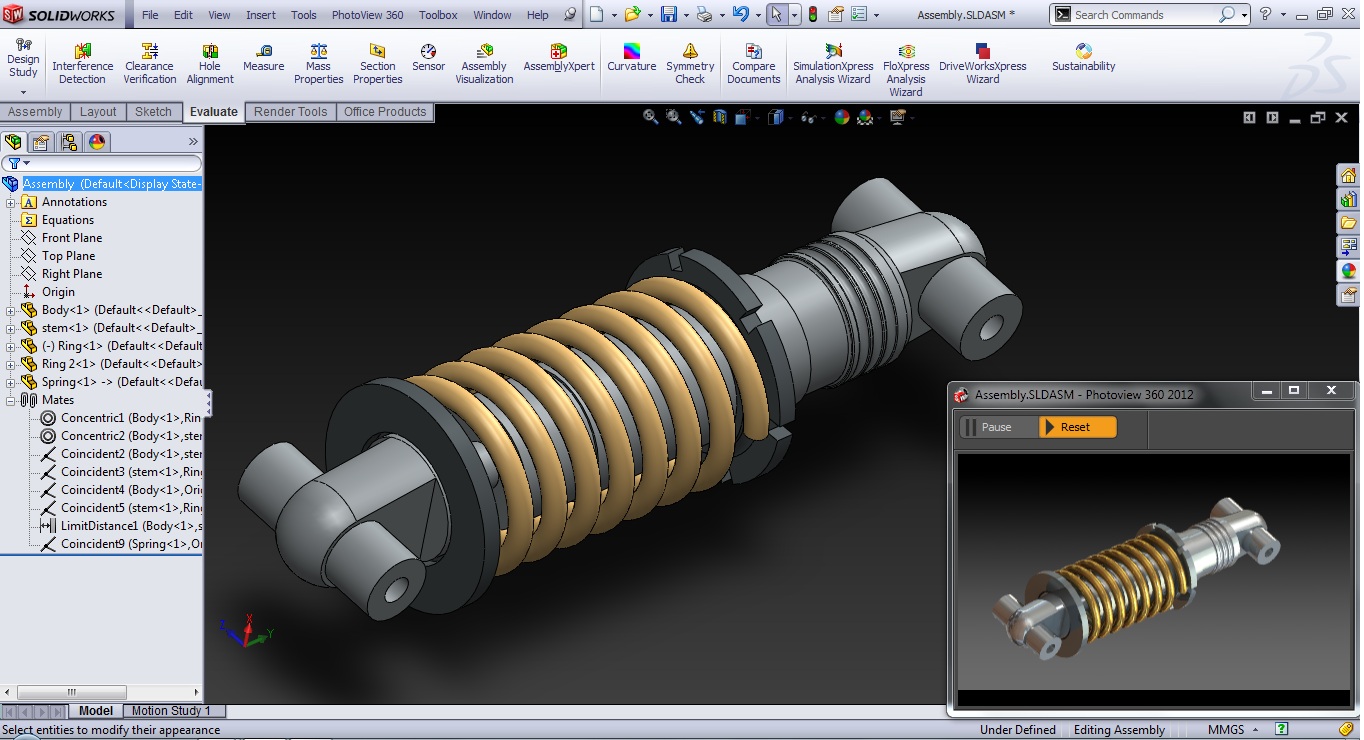Start SimulationXpress Analysis Wizard
1364x740 pixels.
tap(833, 64)
